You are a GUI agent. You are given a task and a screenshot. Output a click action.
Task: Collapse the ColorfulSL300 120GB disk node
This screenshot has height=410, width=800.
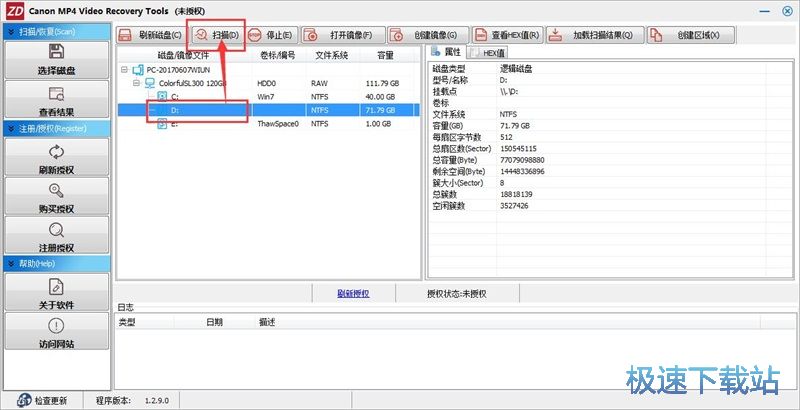(x=136, y=83)
